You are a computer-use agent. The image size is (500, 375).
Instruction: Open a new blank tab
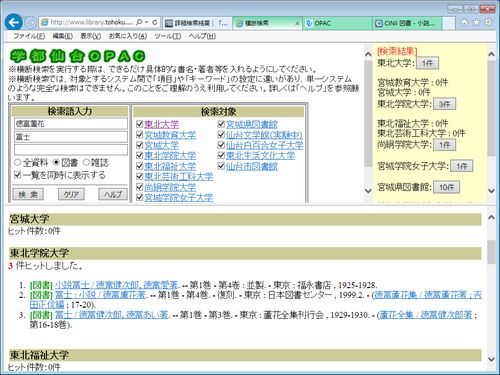click(449, 23)
